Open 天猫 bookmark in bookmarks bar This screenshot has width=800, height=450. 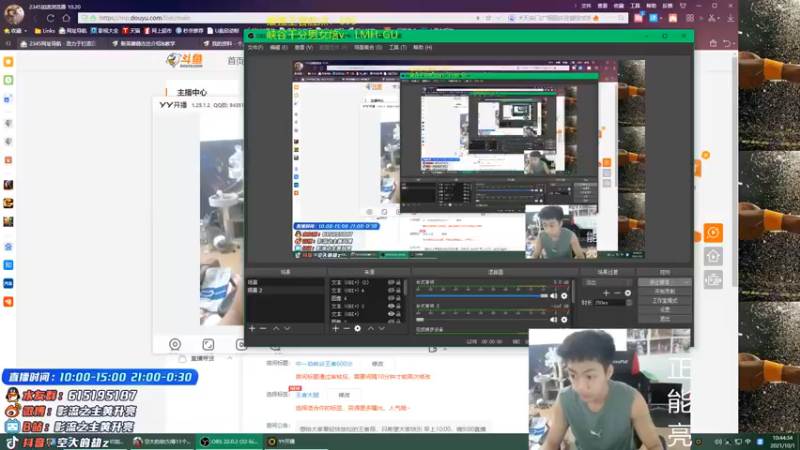pos(131,31)
